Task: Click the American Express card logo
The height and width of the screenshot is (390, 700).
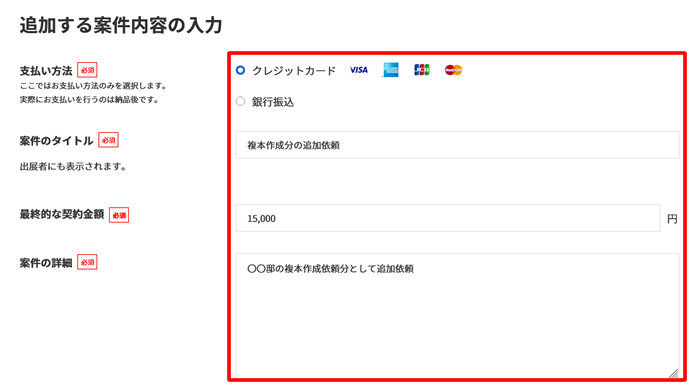Action: [x=391, y=70]
